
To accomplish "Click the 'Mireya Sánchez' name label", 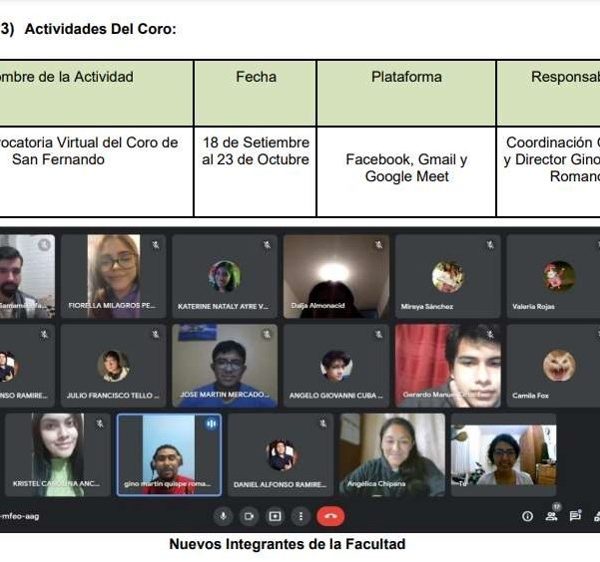I will [427, 306].
